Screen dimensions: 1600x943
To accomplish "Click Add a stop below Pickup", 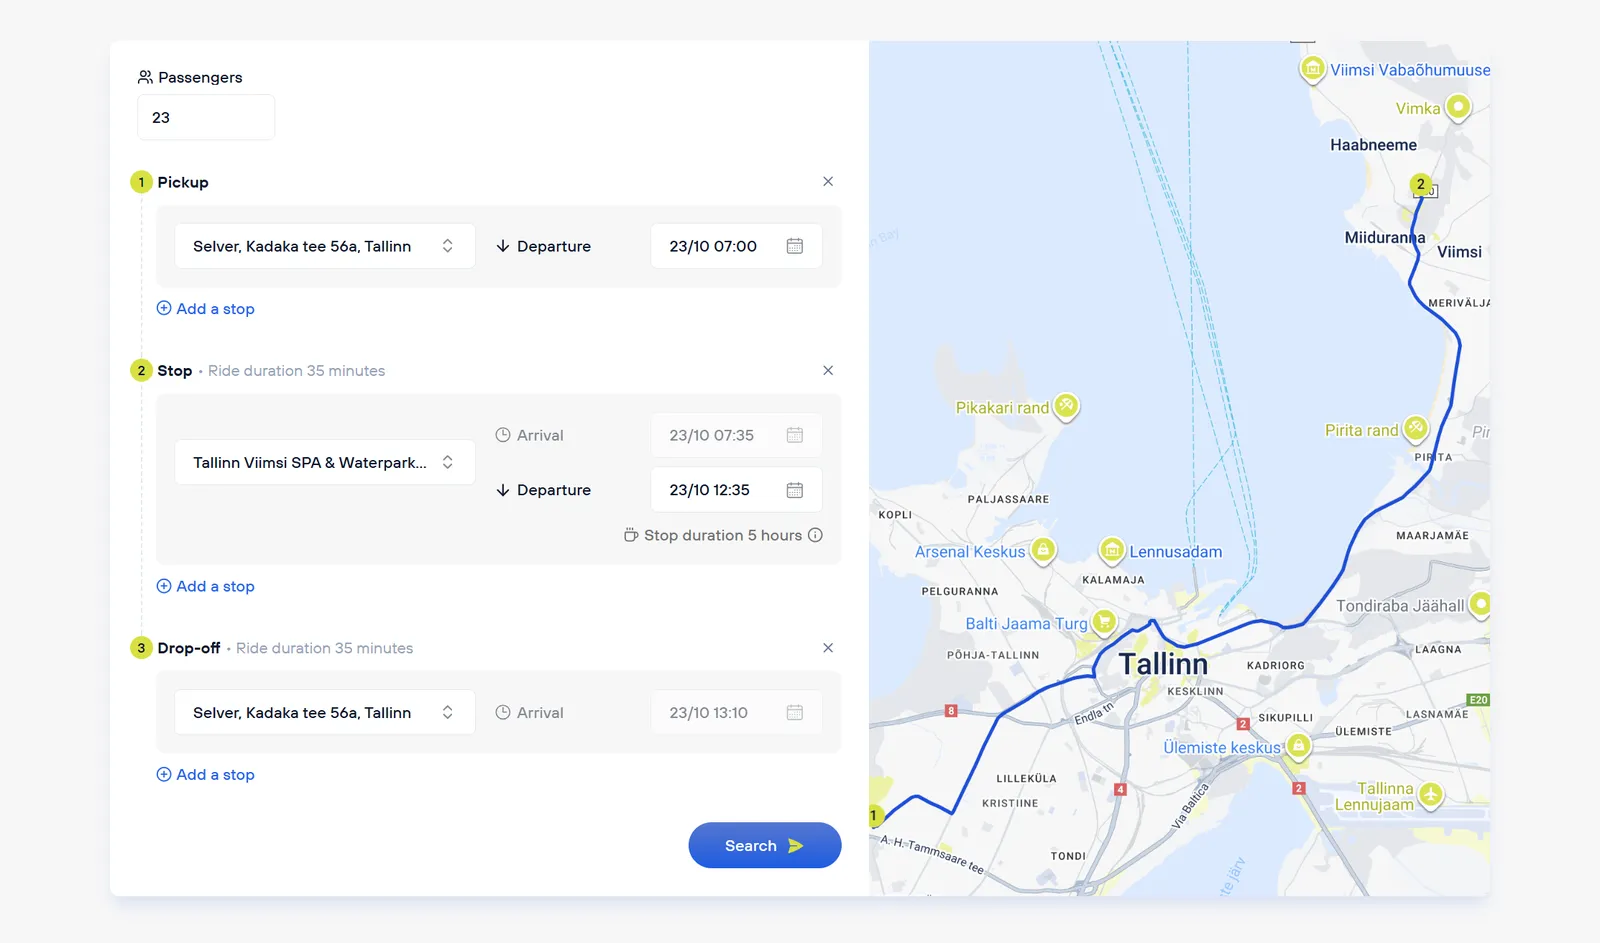I will coord(206,309).
